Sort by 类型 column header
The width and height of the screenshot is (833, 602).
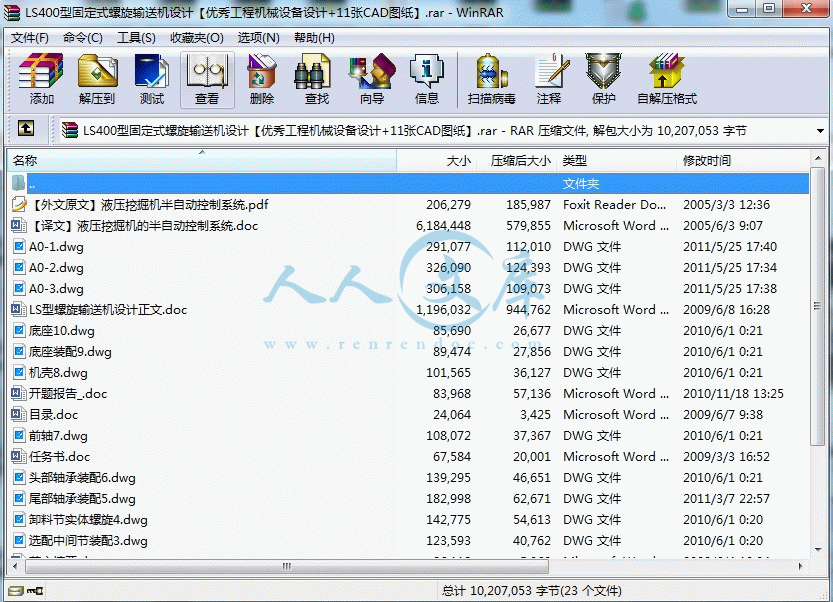click(x=617, y=160)
